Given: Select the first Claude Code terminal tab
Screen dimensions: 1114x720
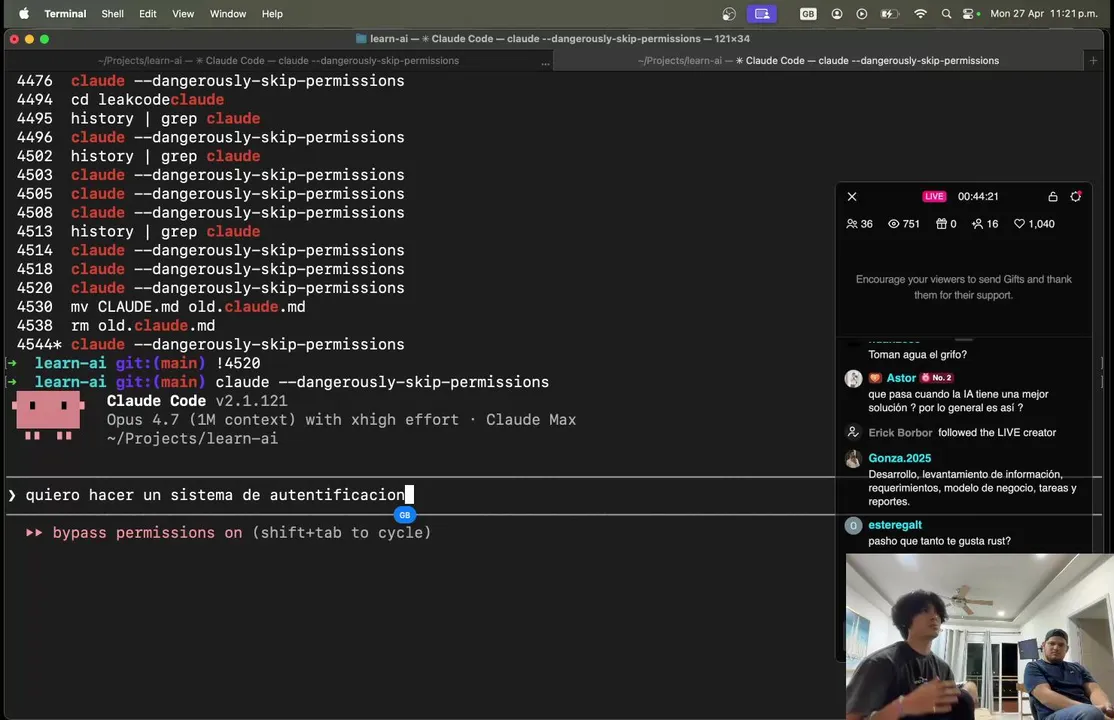Looking at the screenshot, I should [278, 60].
